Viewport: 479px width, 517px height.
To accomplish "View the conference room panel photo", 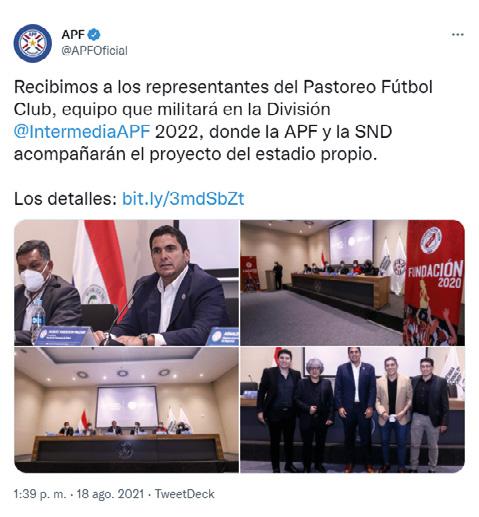I will [126, 410].
